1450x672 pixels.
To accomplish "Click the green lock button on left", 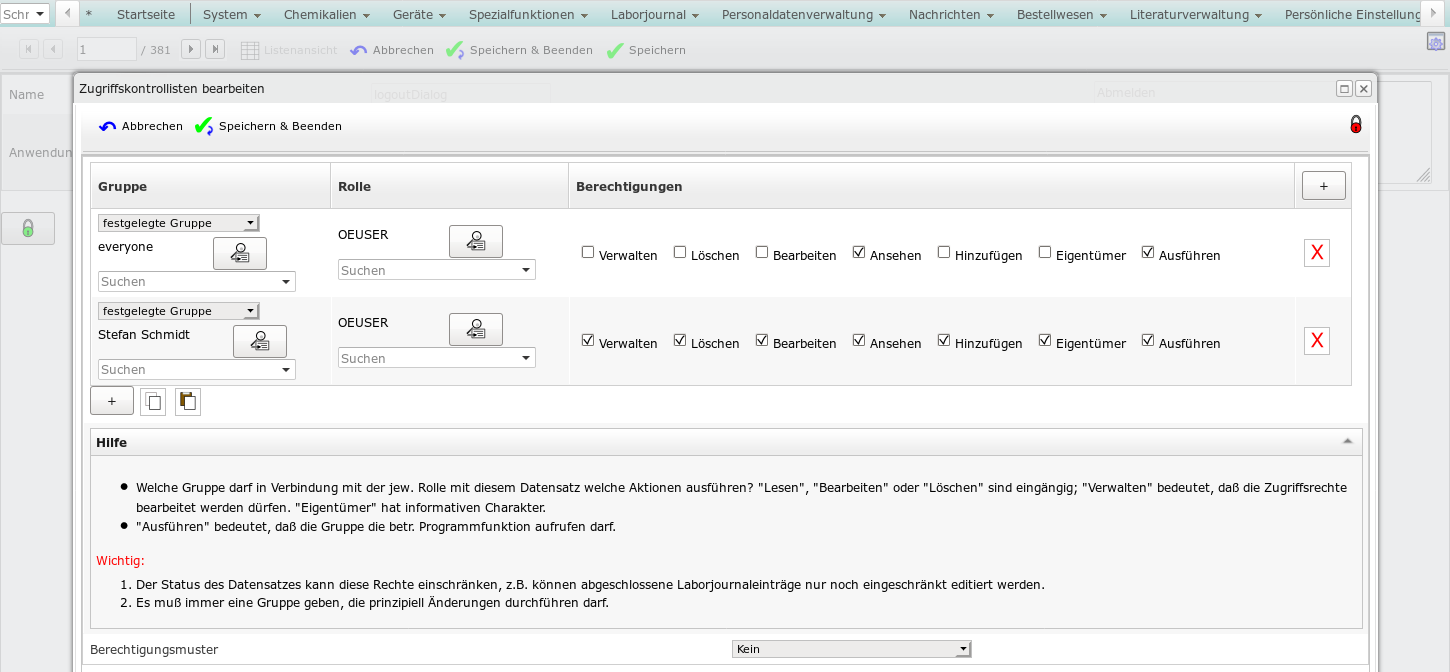I will click(28, 229).
